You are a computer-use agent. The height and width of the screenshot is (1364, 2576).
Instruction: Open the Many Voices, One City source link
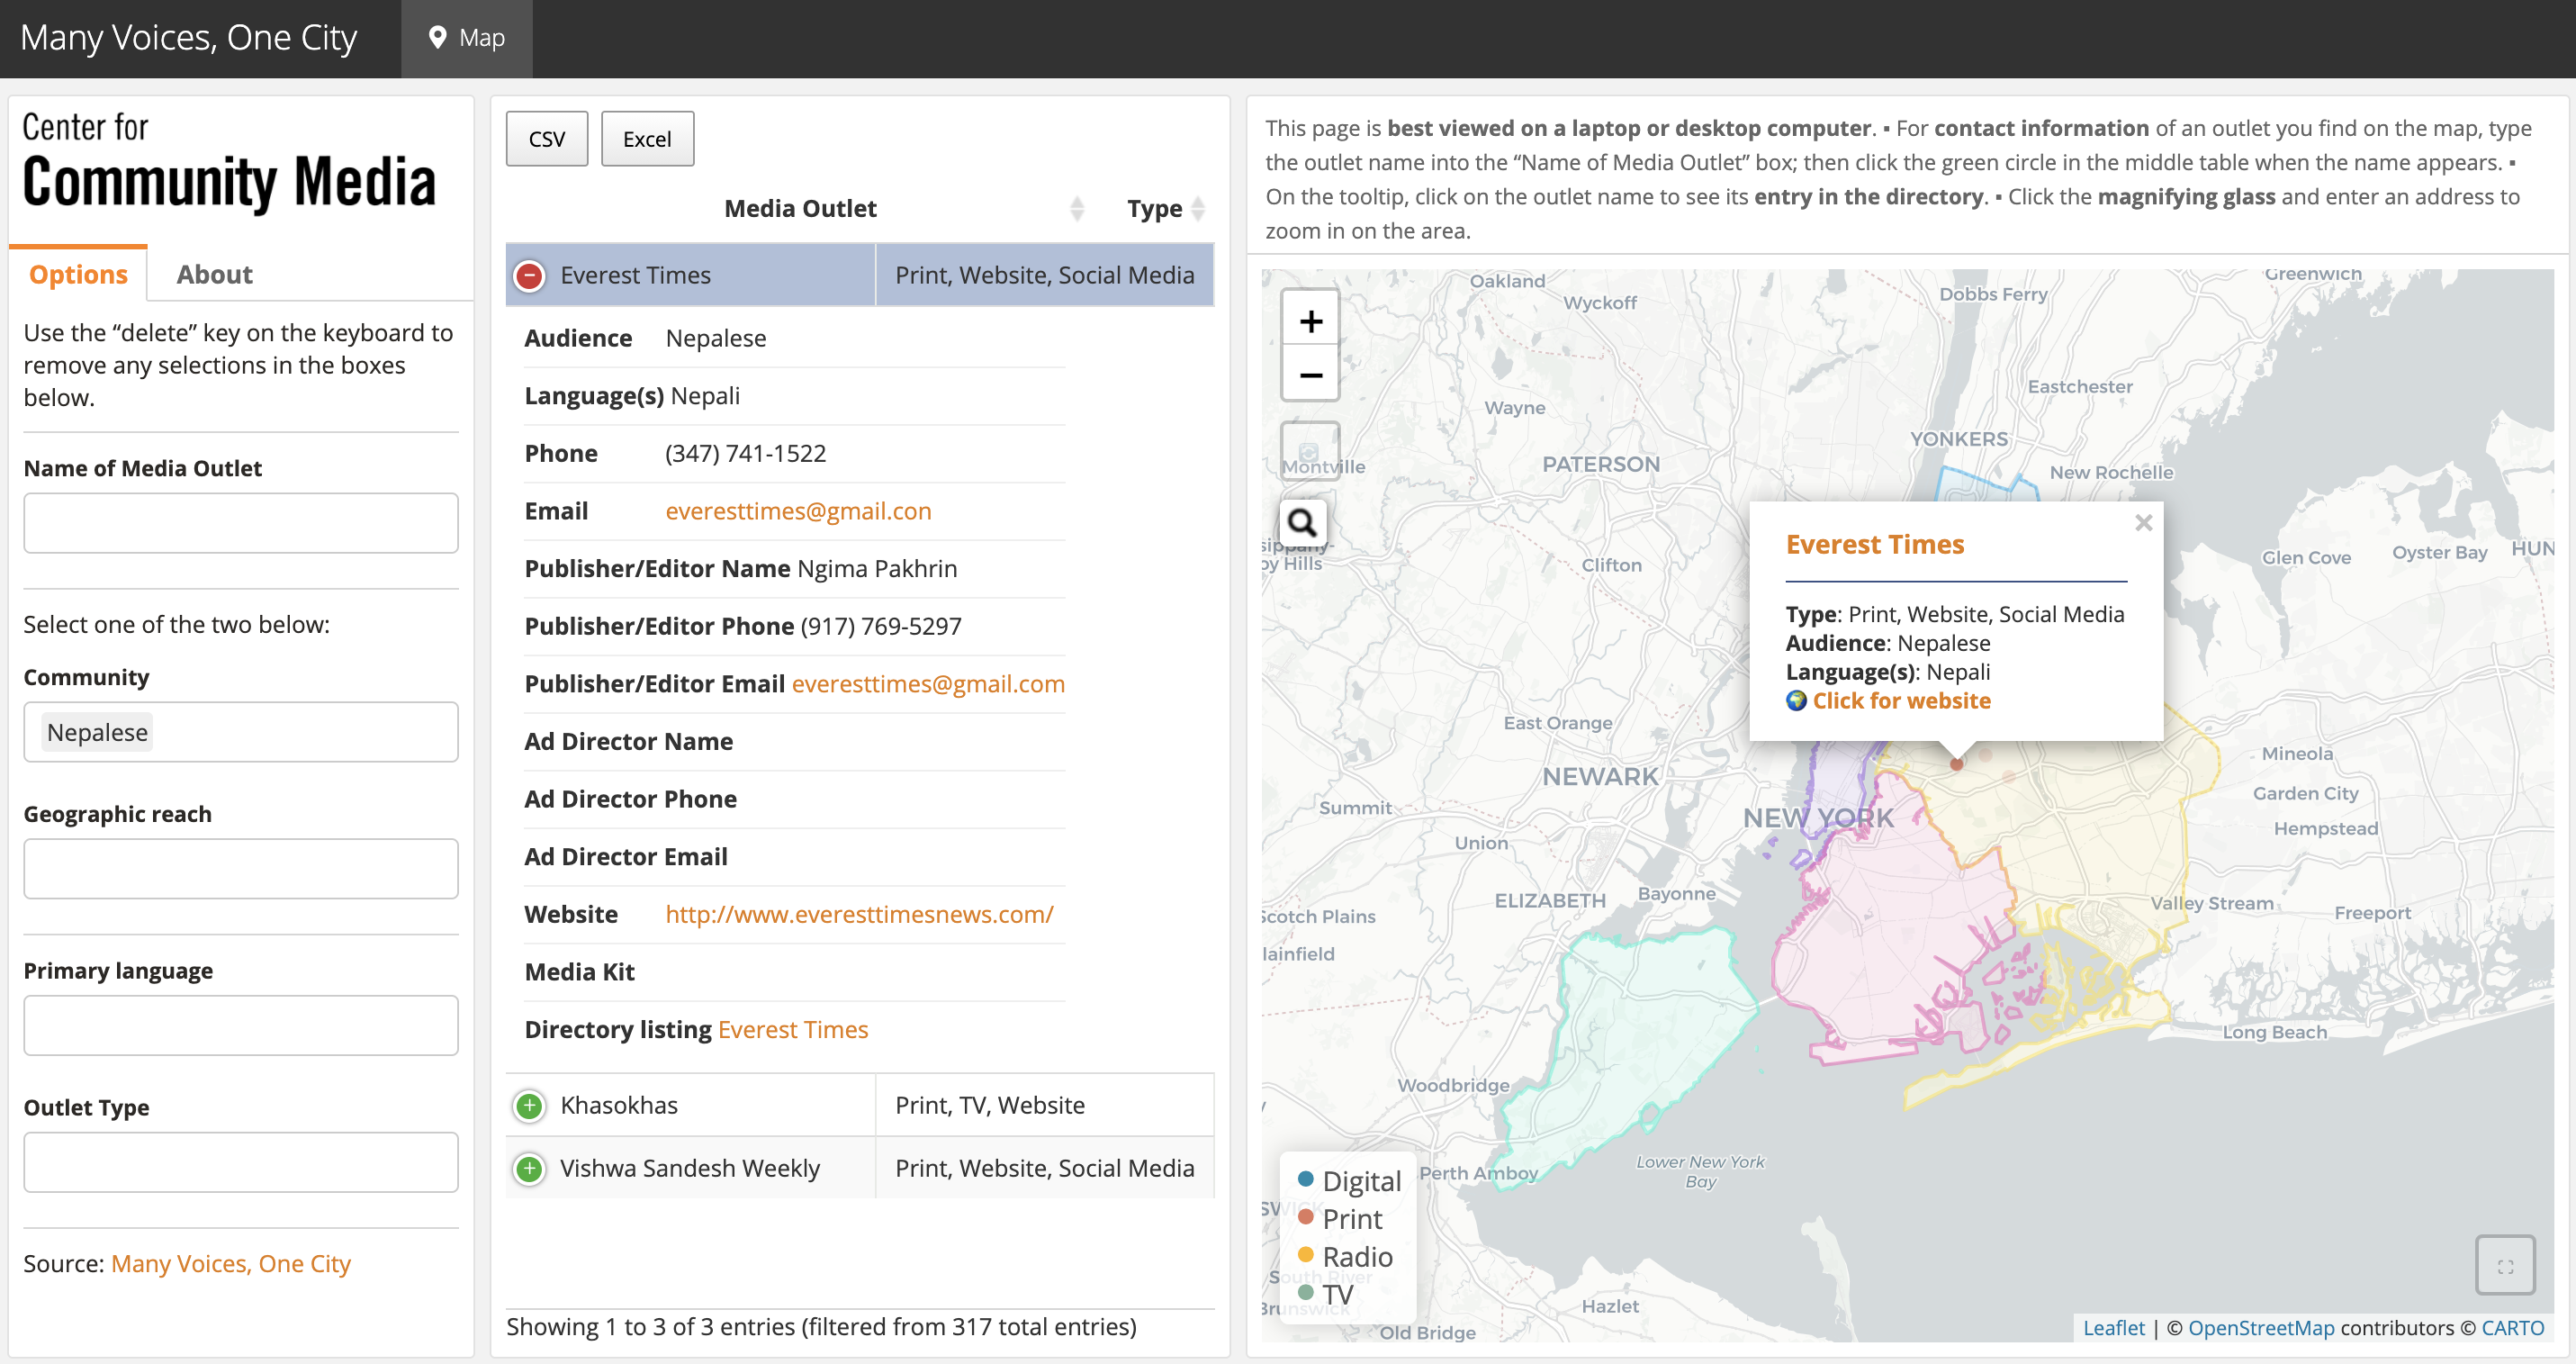(x=231, y=1264)
